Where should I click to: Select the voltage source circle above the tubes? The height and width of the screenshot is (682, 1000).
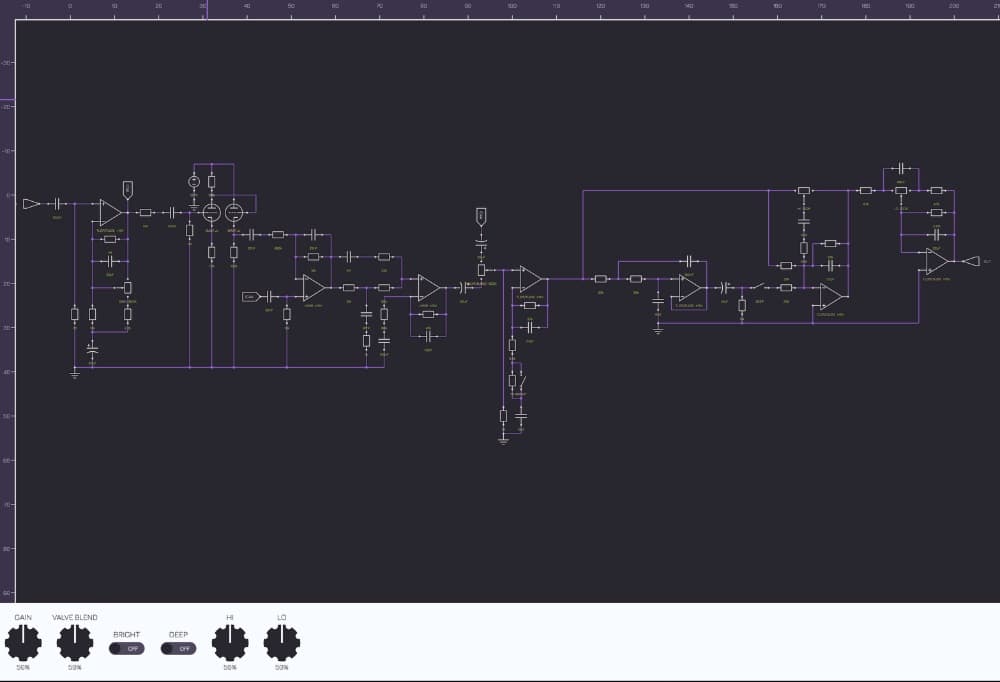pyautogui.click(x=194, y=182)
